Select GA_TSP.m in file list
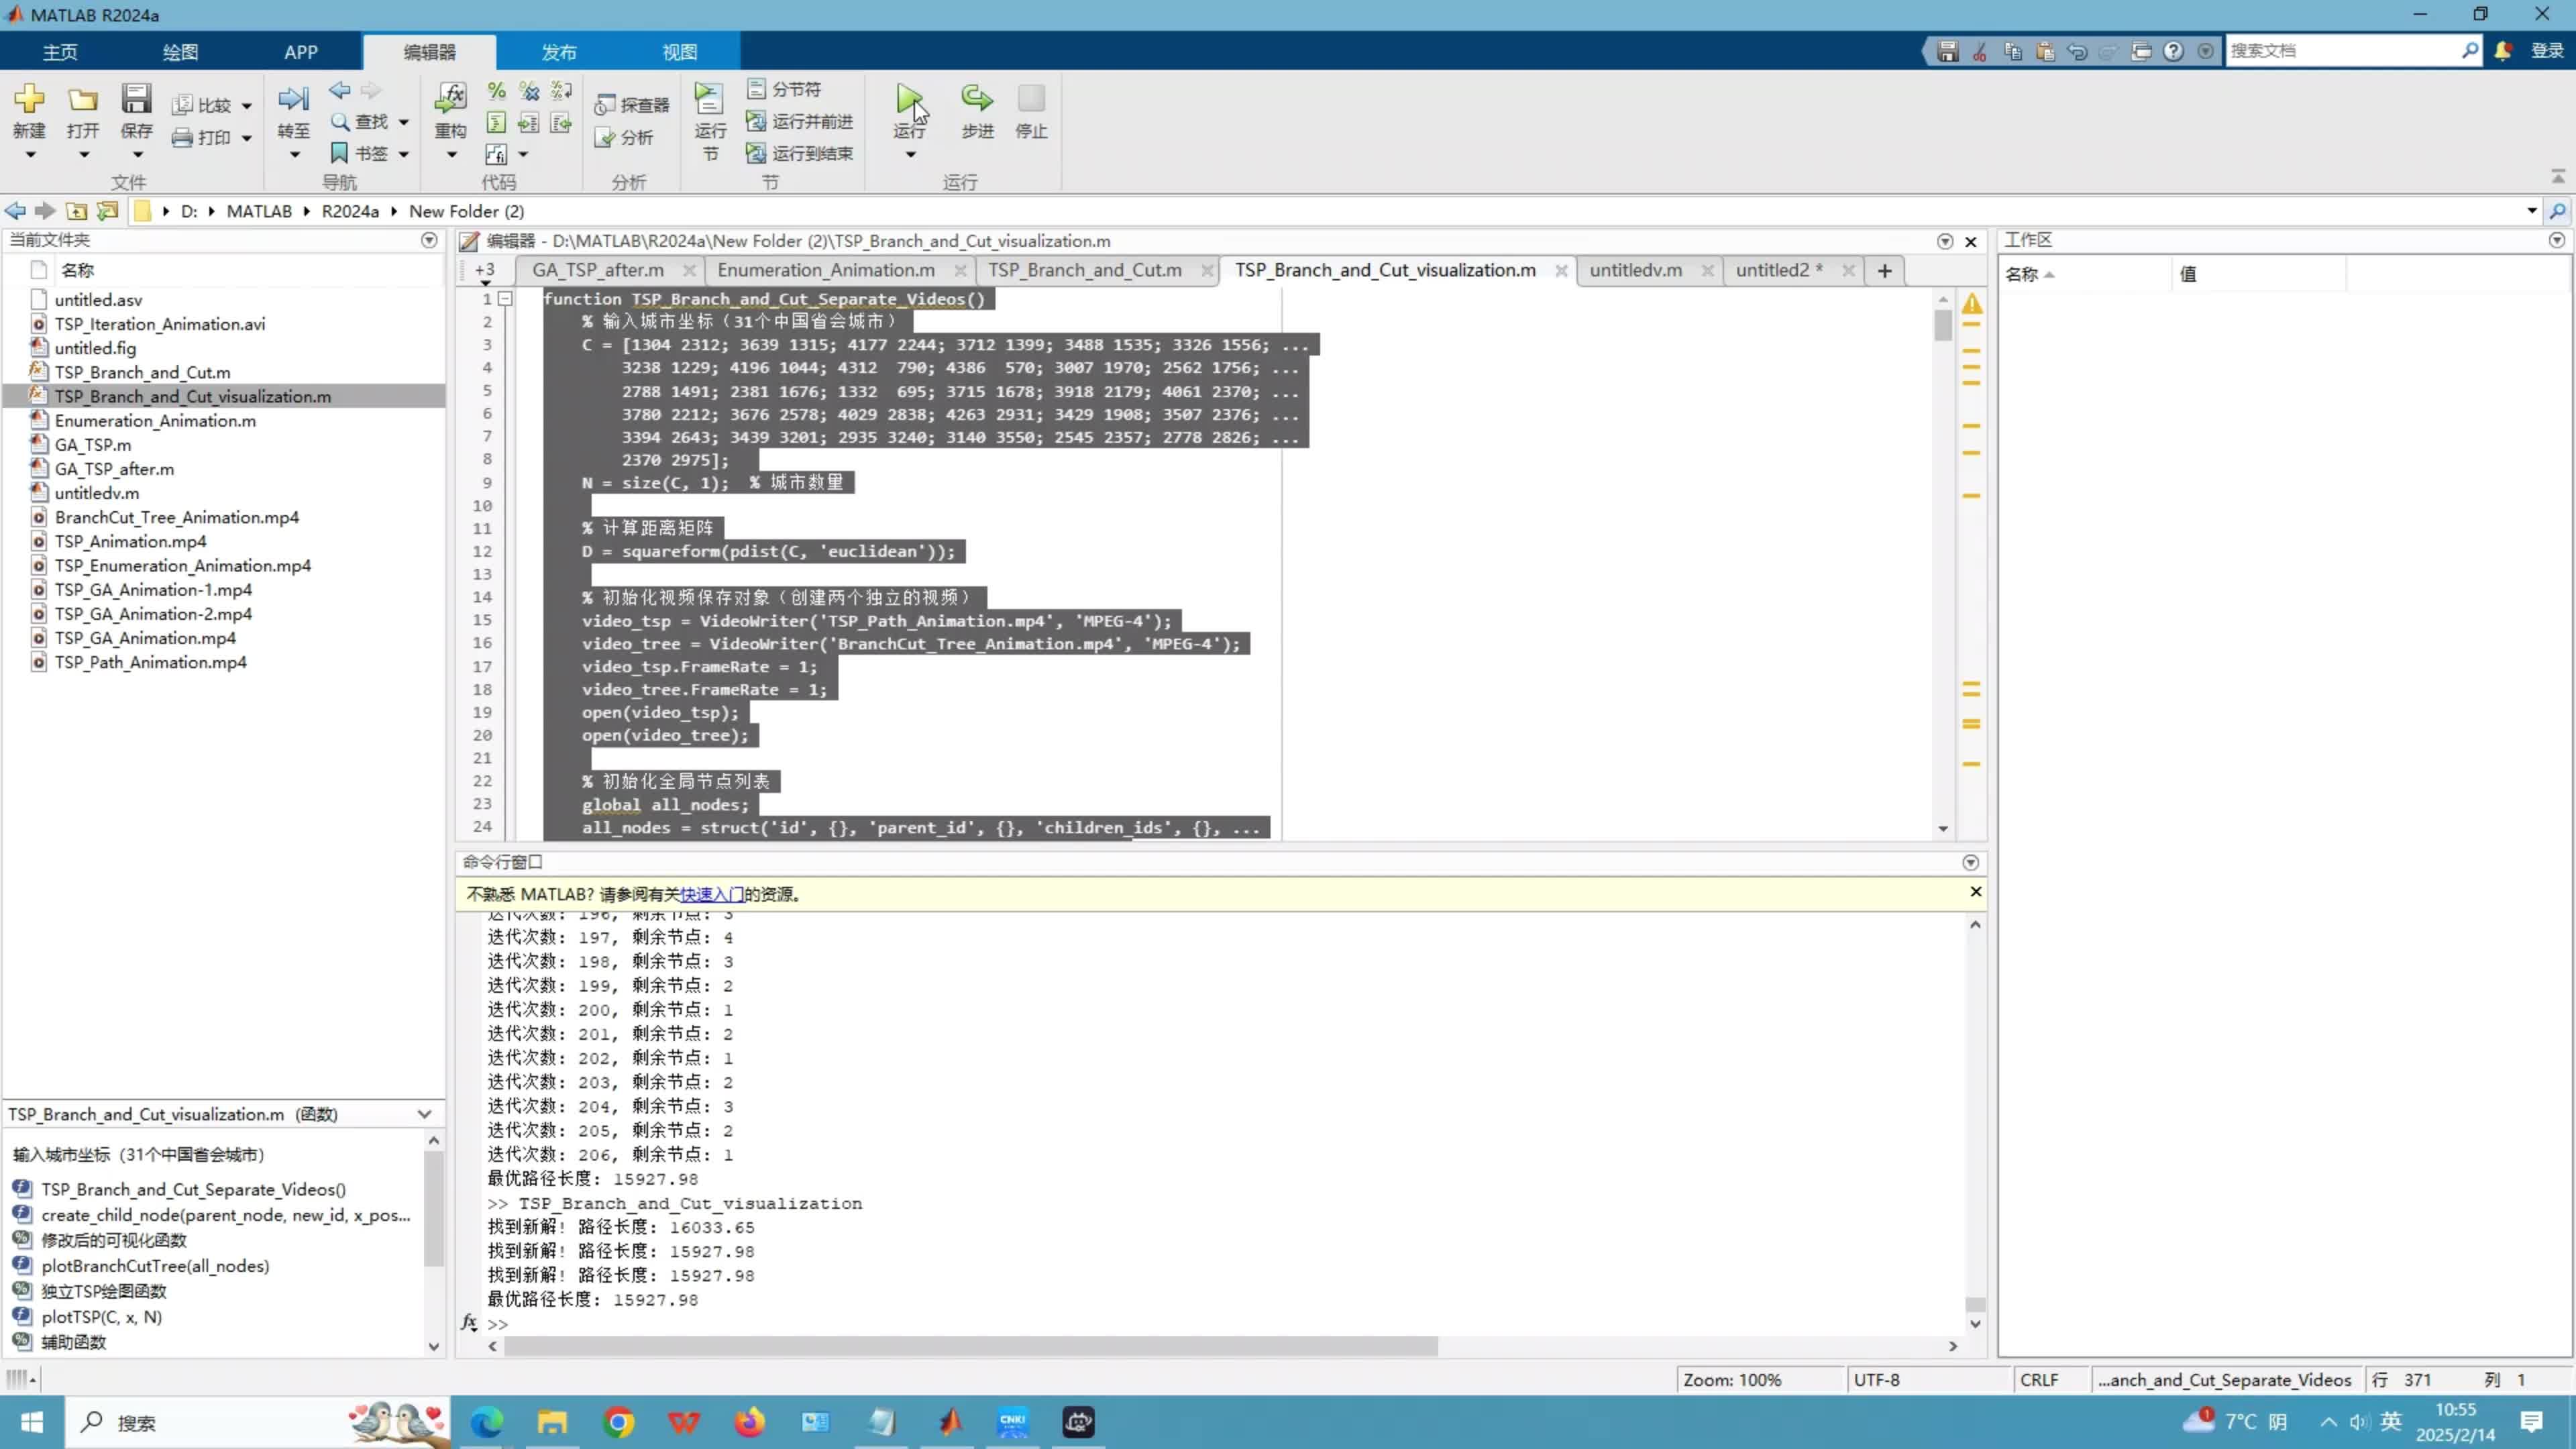The height and width of the screenshot is (1449, 2576). click(93, 445)
